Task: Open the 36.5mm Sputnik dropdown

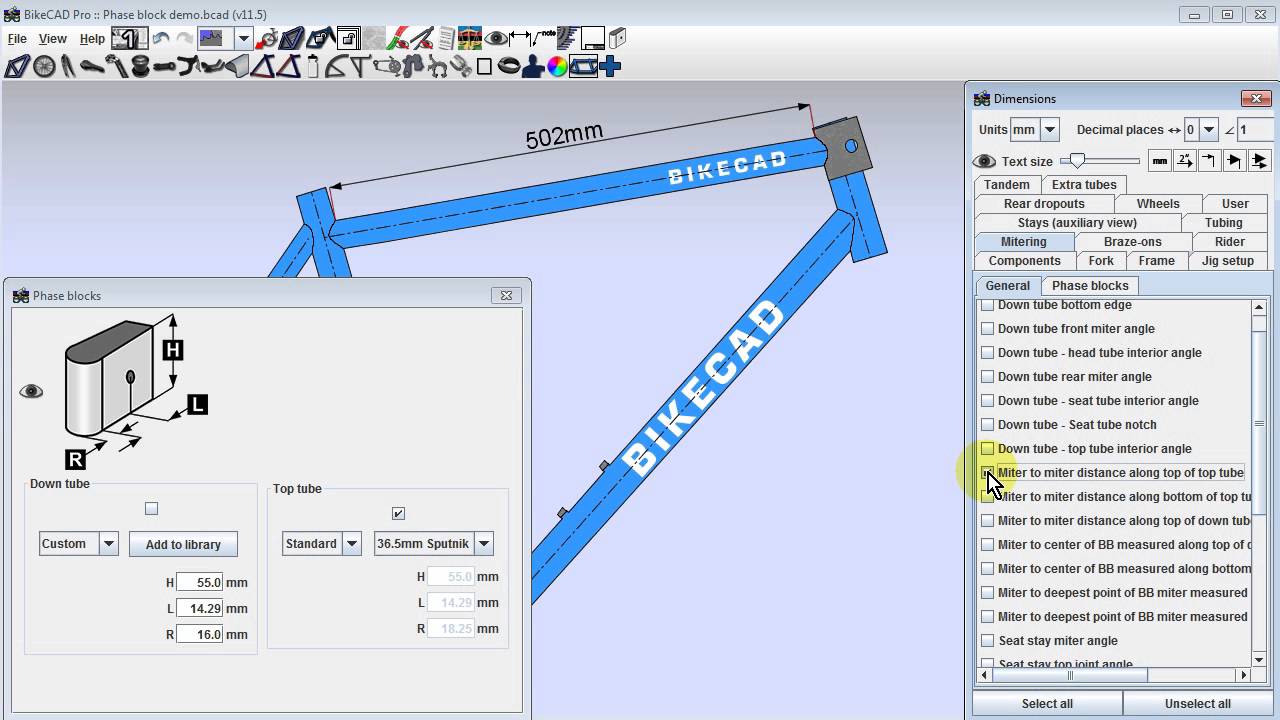Action: point(484,544)
